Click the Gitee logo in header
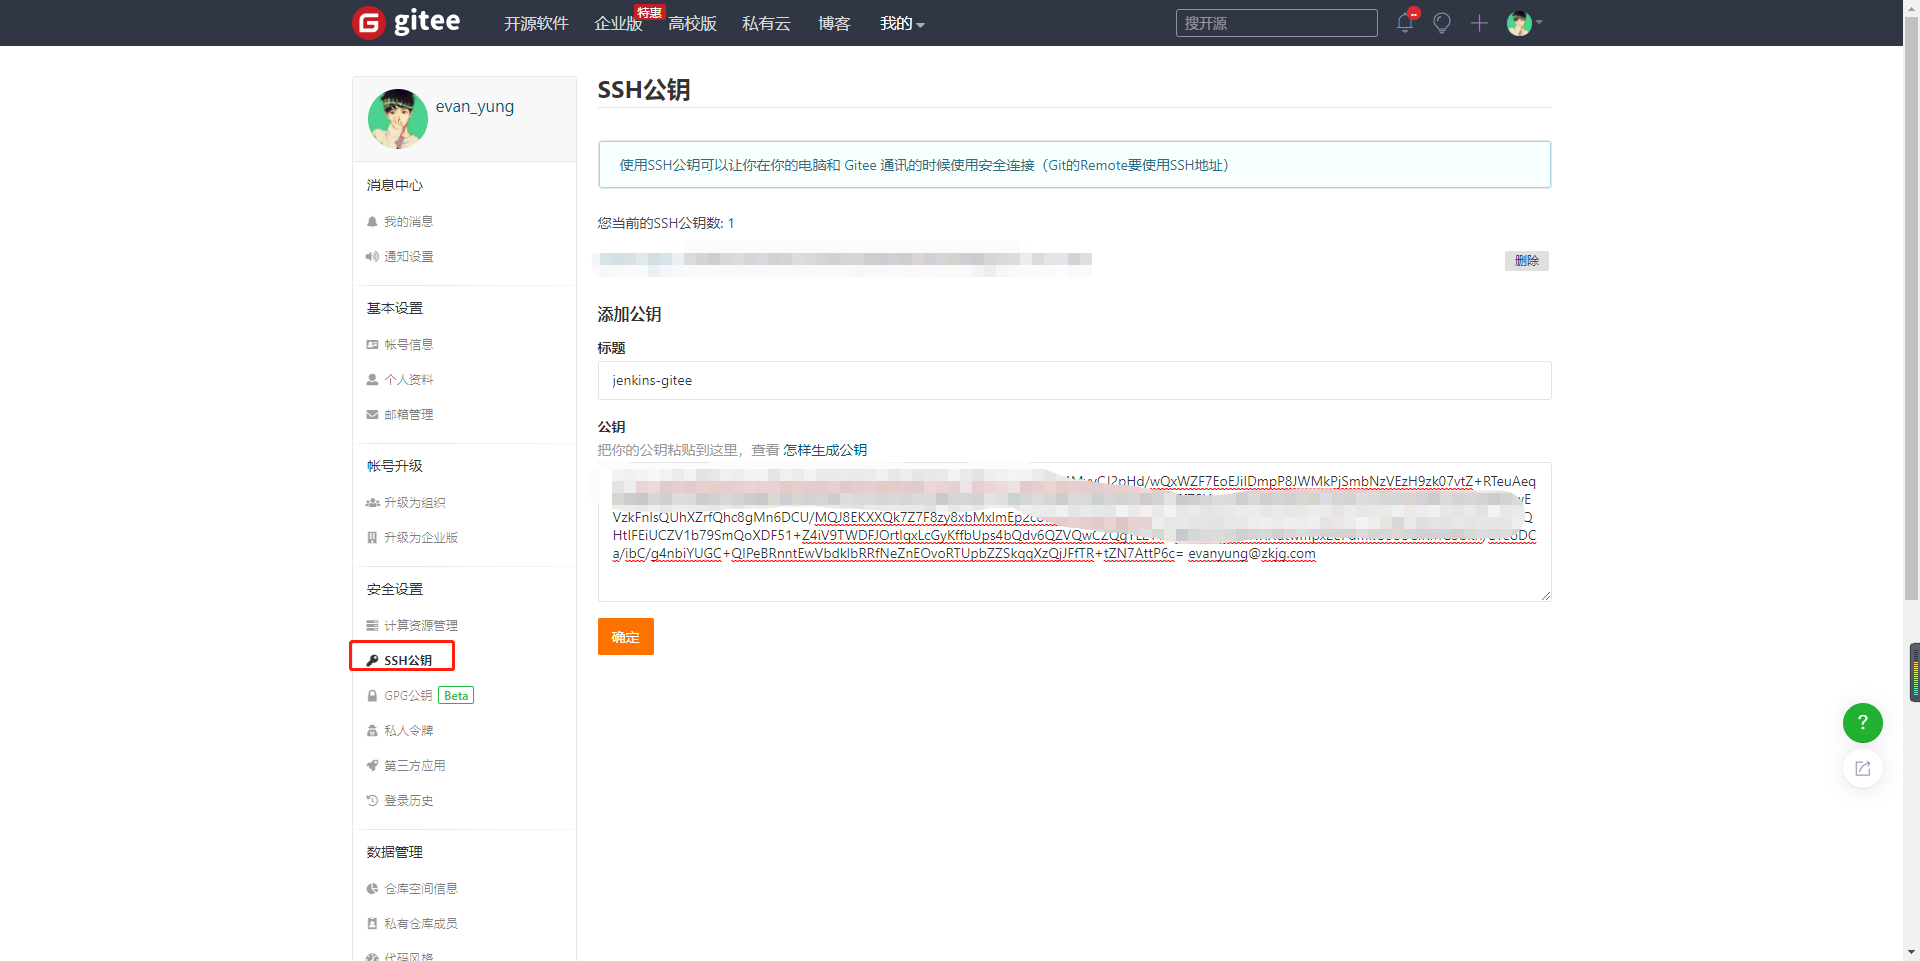This screenshot has width=1920, height=961. pyautogui.click(x=407, y=22)
